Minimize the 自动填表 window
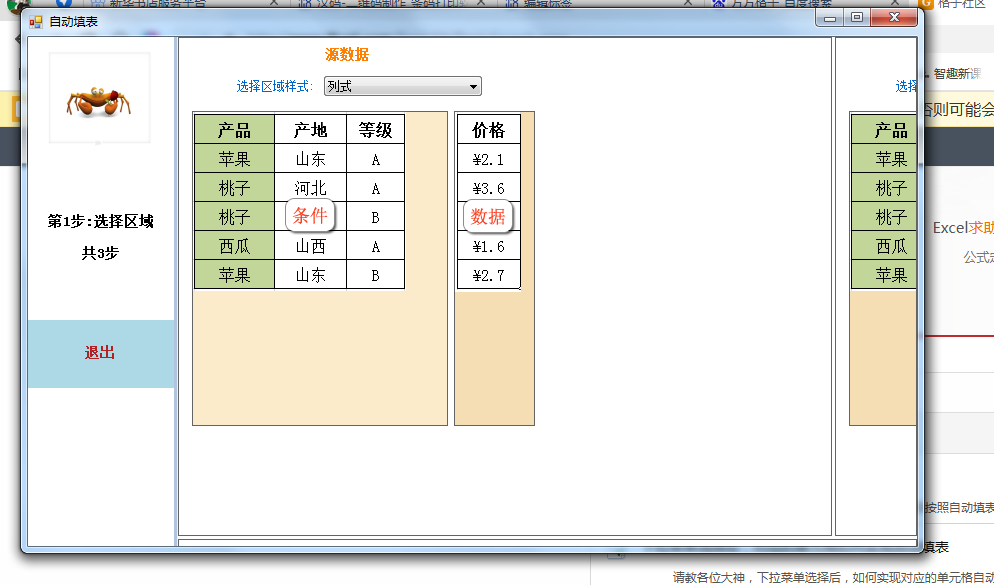 [x=830, y=18]
